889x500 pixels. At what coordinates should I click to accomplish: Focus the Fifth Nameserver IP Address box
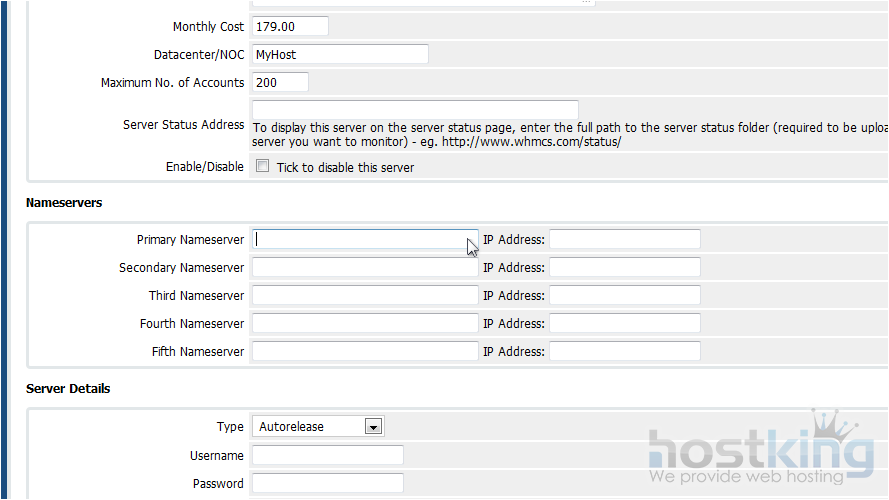coord(624,352)
